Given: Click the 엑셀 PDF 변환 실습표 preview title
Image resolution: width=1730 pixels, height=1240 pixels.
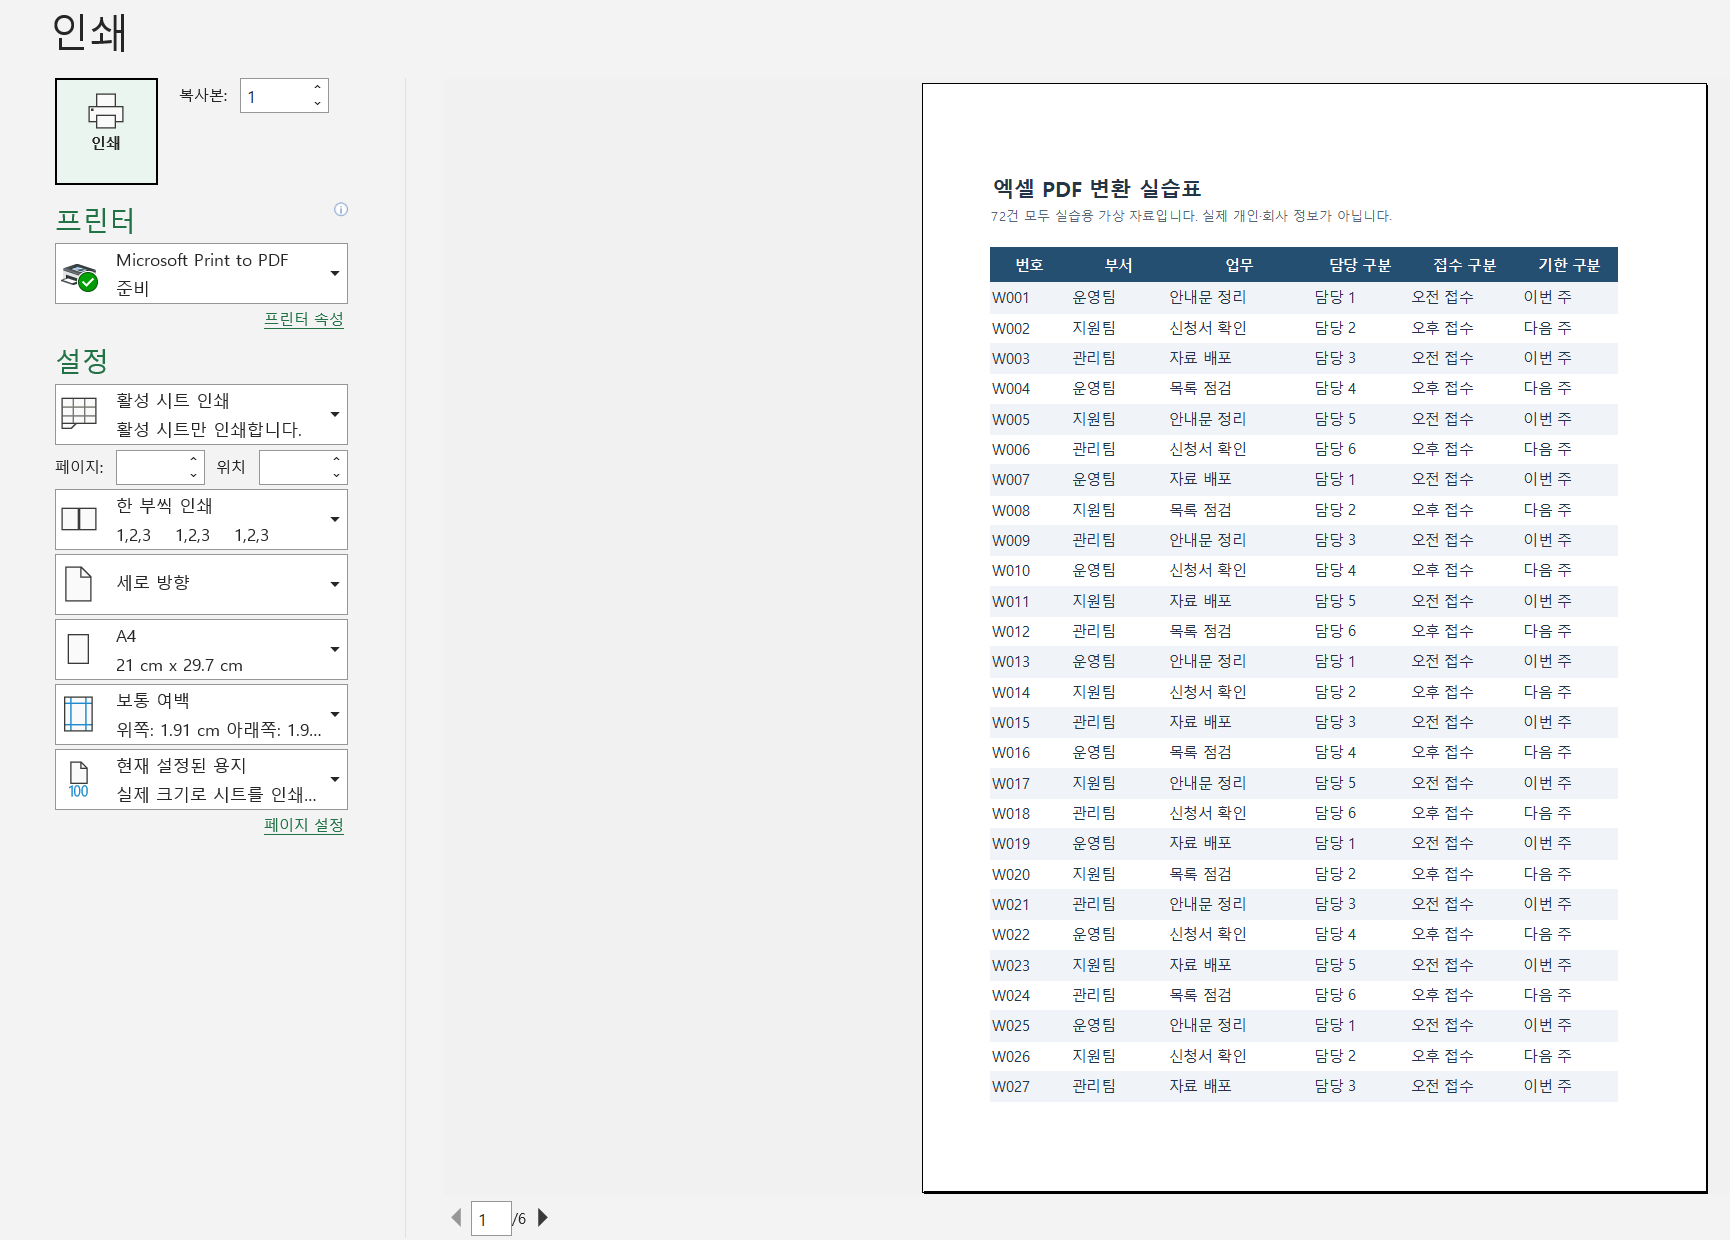Looking at the screenshot, I should coord(1097,188).
